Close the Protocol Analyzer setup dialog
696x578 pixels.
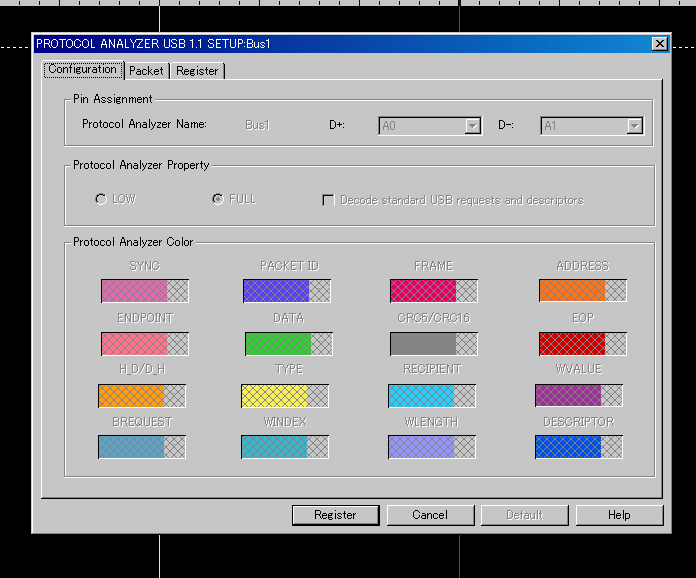(660, 44)
